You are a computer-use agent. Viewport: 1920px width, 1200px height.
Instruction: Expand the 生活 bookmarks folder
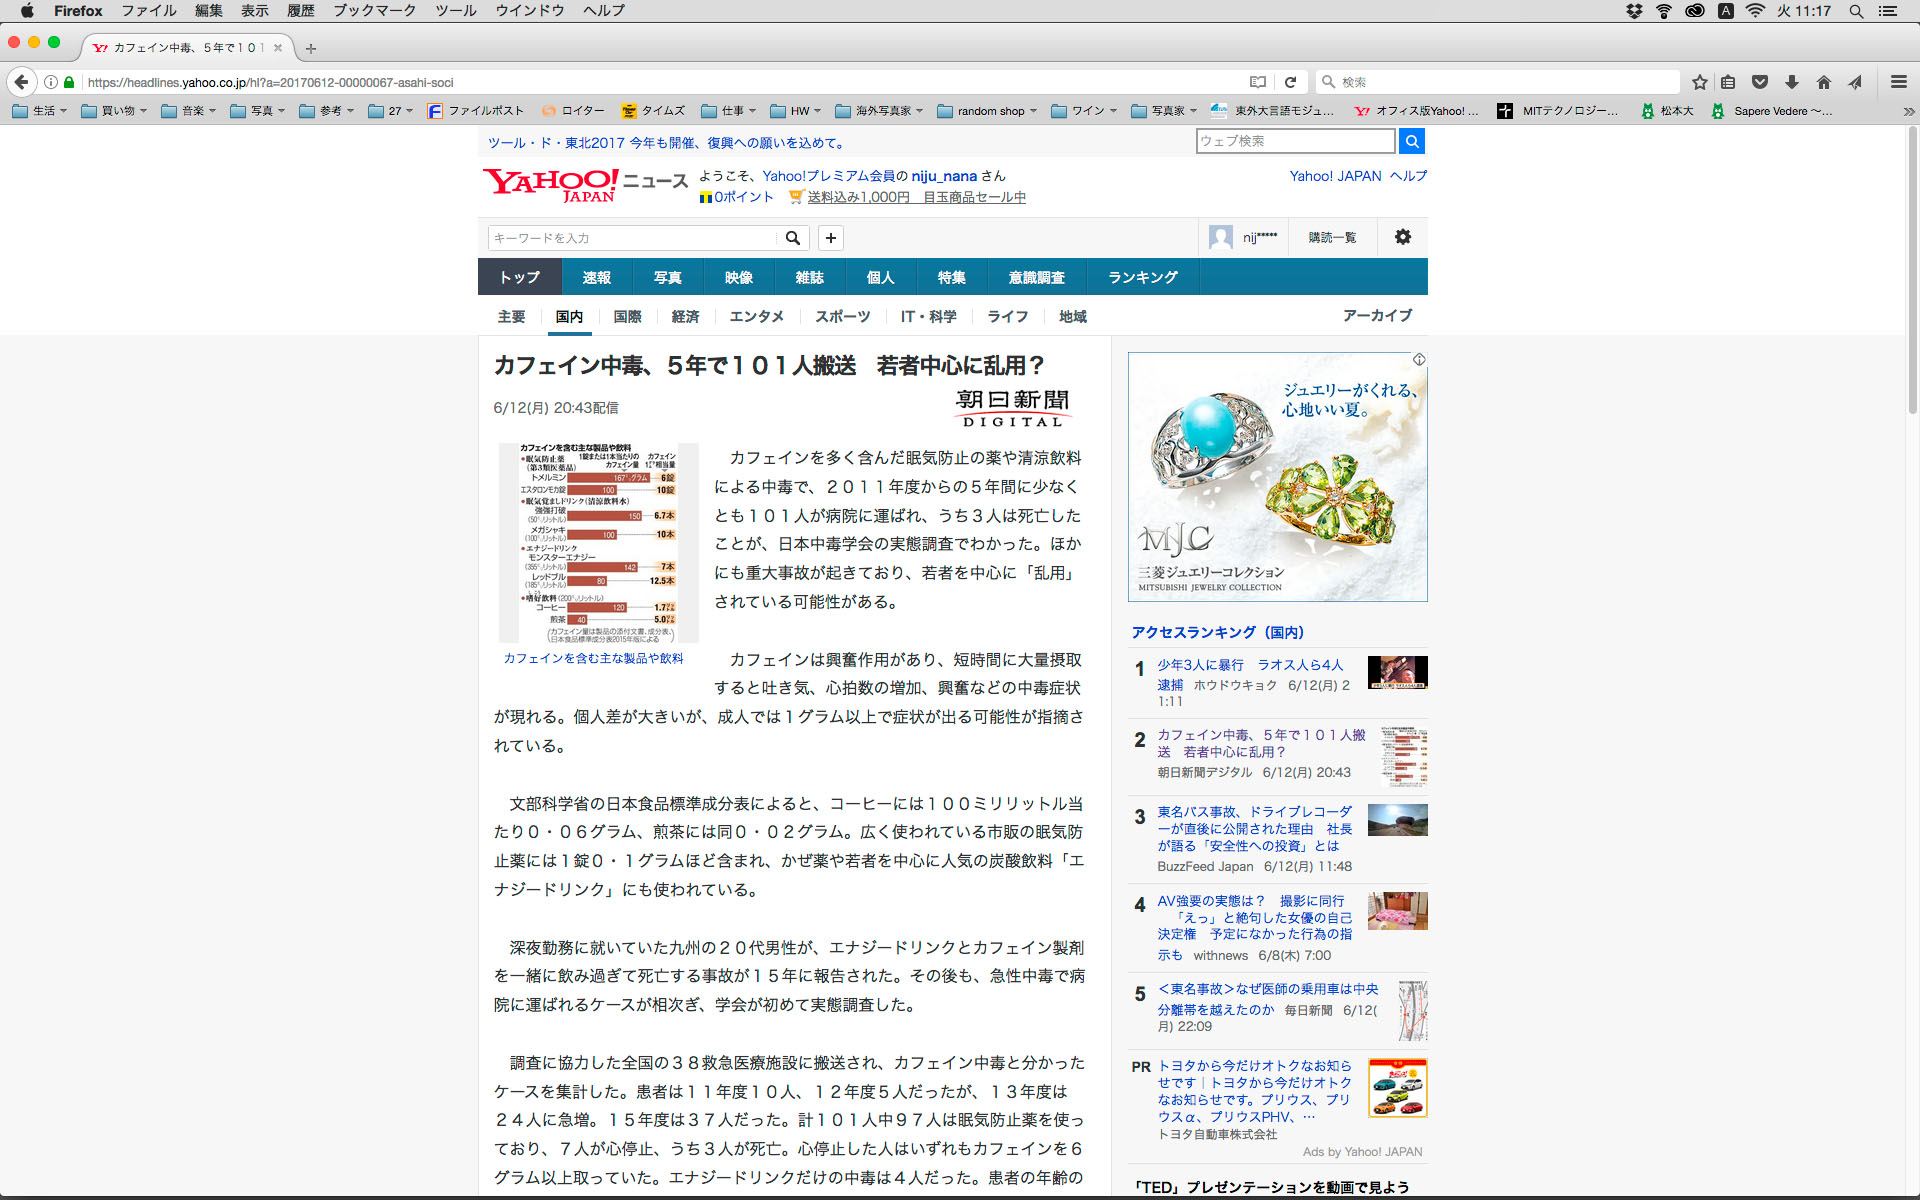(x=40, y=111)
